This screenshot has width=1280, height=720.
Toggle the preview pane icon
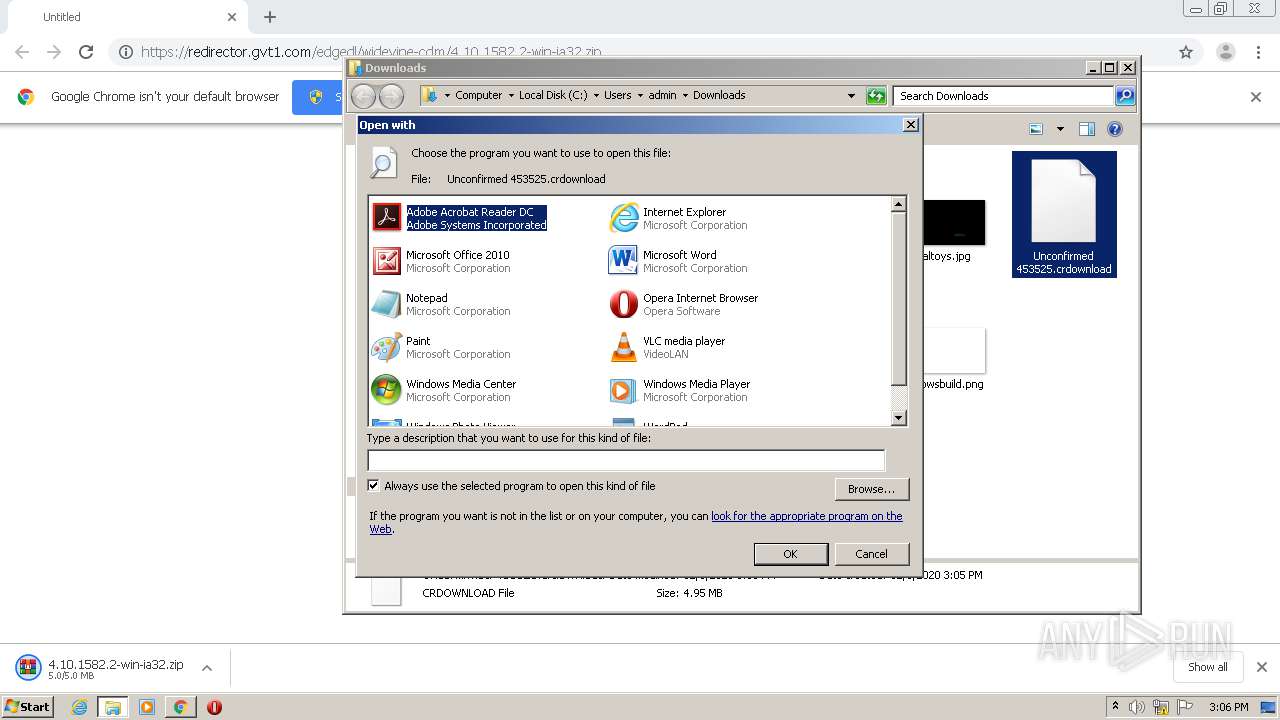(1087, 129)
